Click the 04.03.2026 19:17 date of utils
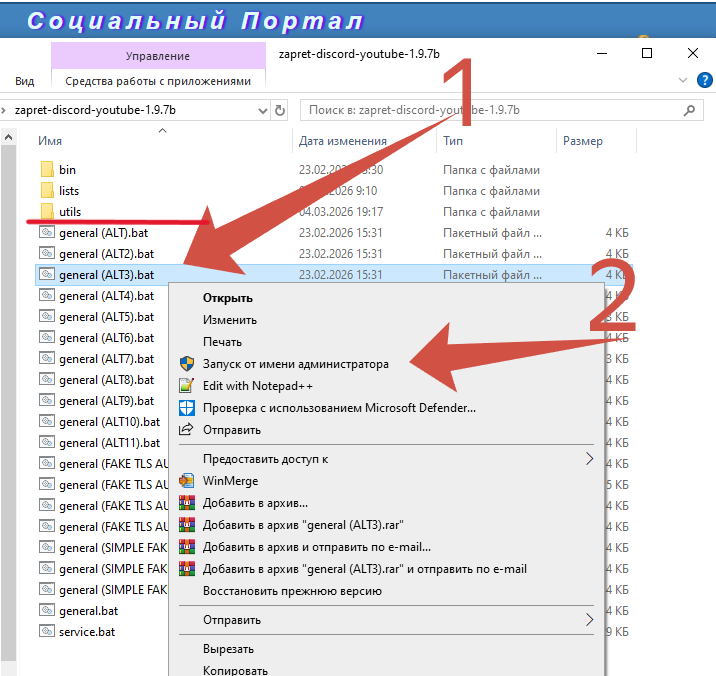The width and height of the screenshot is (716, 676). (x=341, y=212)
